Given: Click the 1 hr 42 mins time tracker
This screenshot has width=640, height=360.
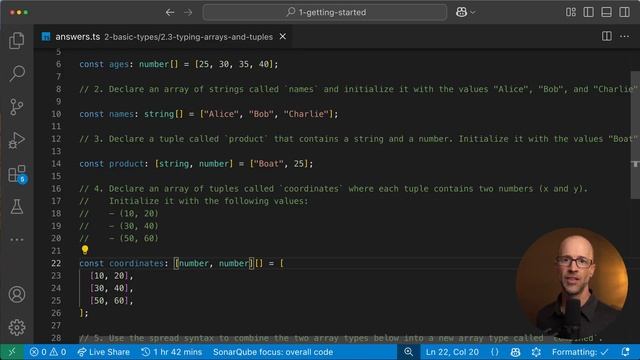Looking at the screenshot, I should [171, 352].
